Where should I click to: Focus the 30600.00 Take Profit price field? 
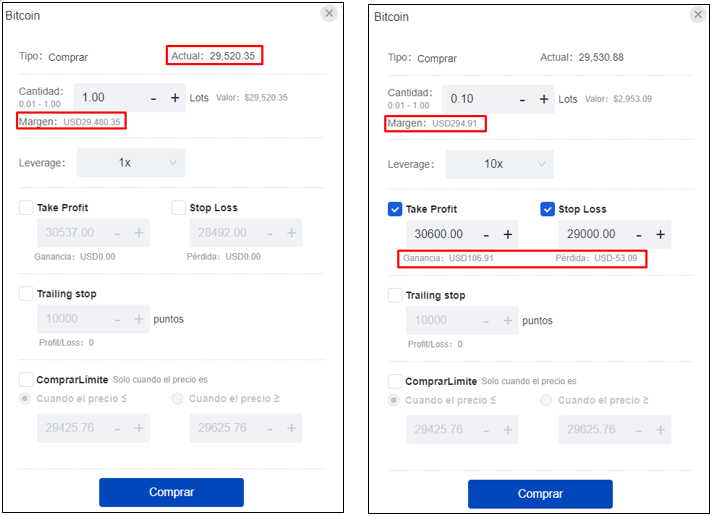[438, 234]
